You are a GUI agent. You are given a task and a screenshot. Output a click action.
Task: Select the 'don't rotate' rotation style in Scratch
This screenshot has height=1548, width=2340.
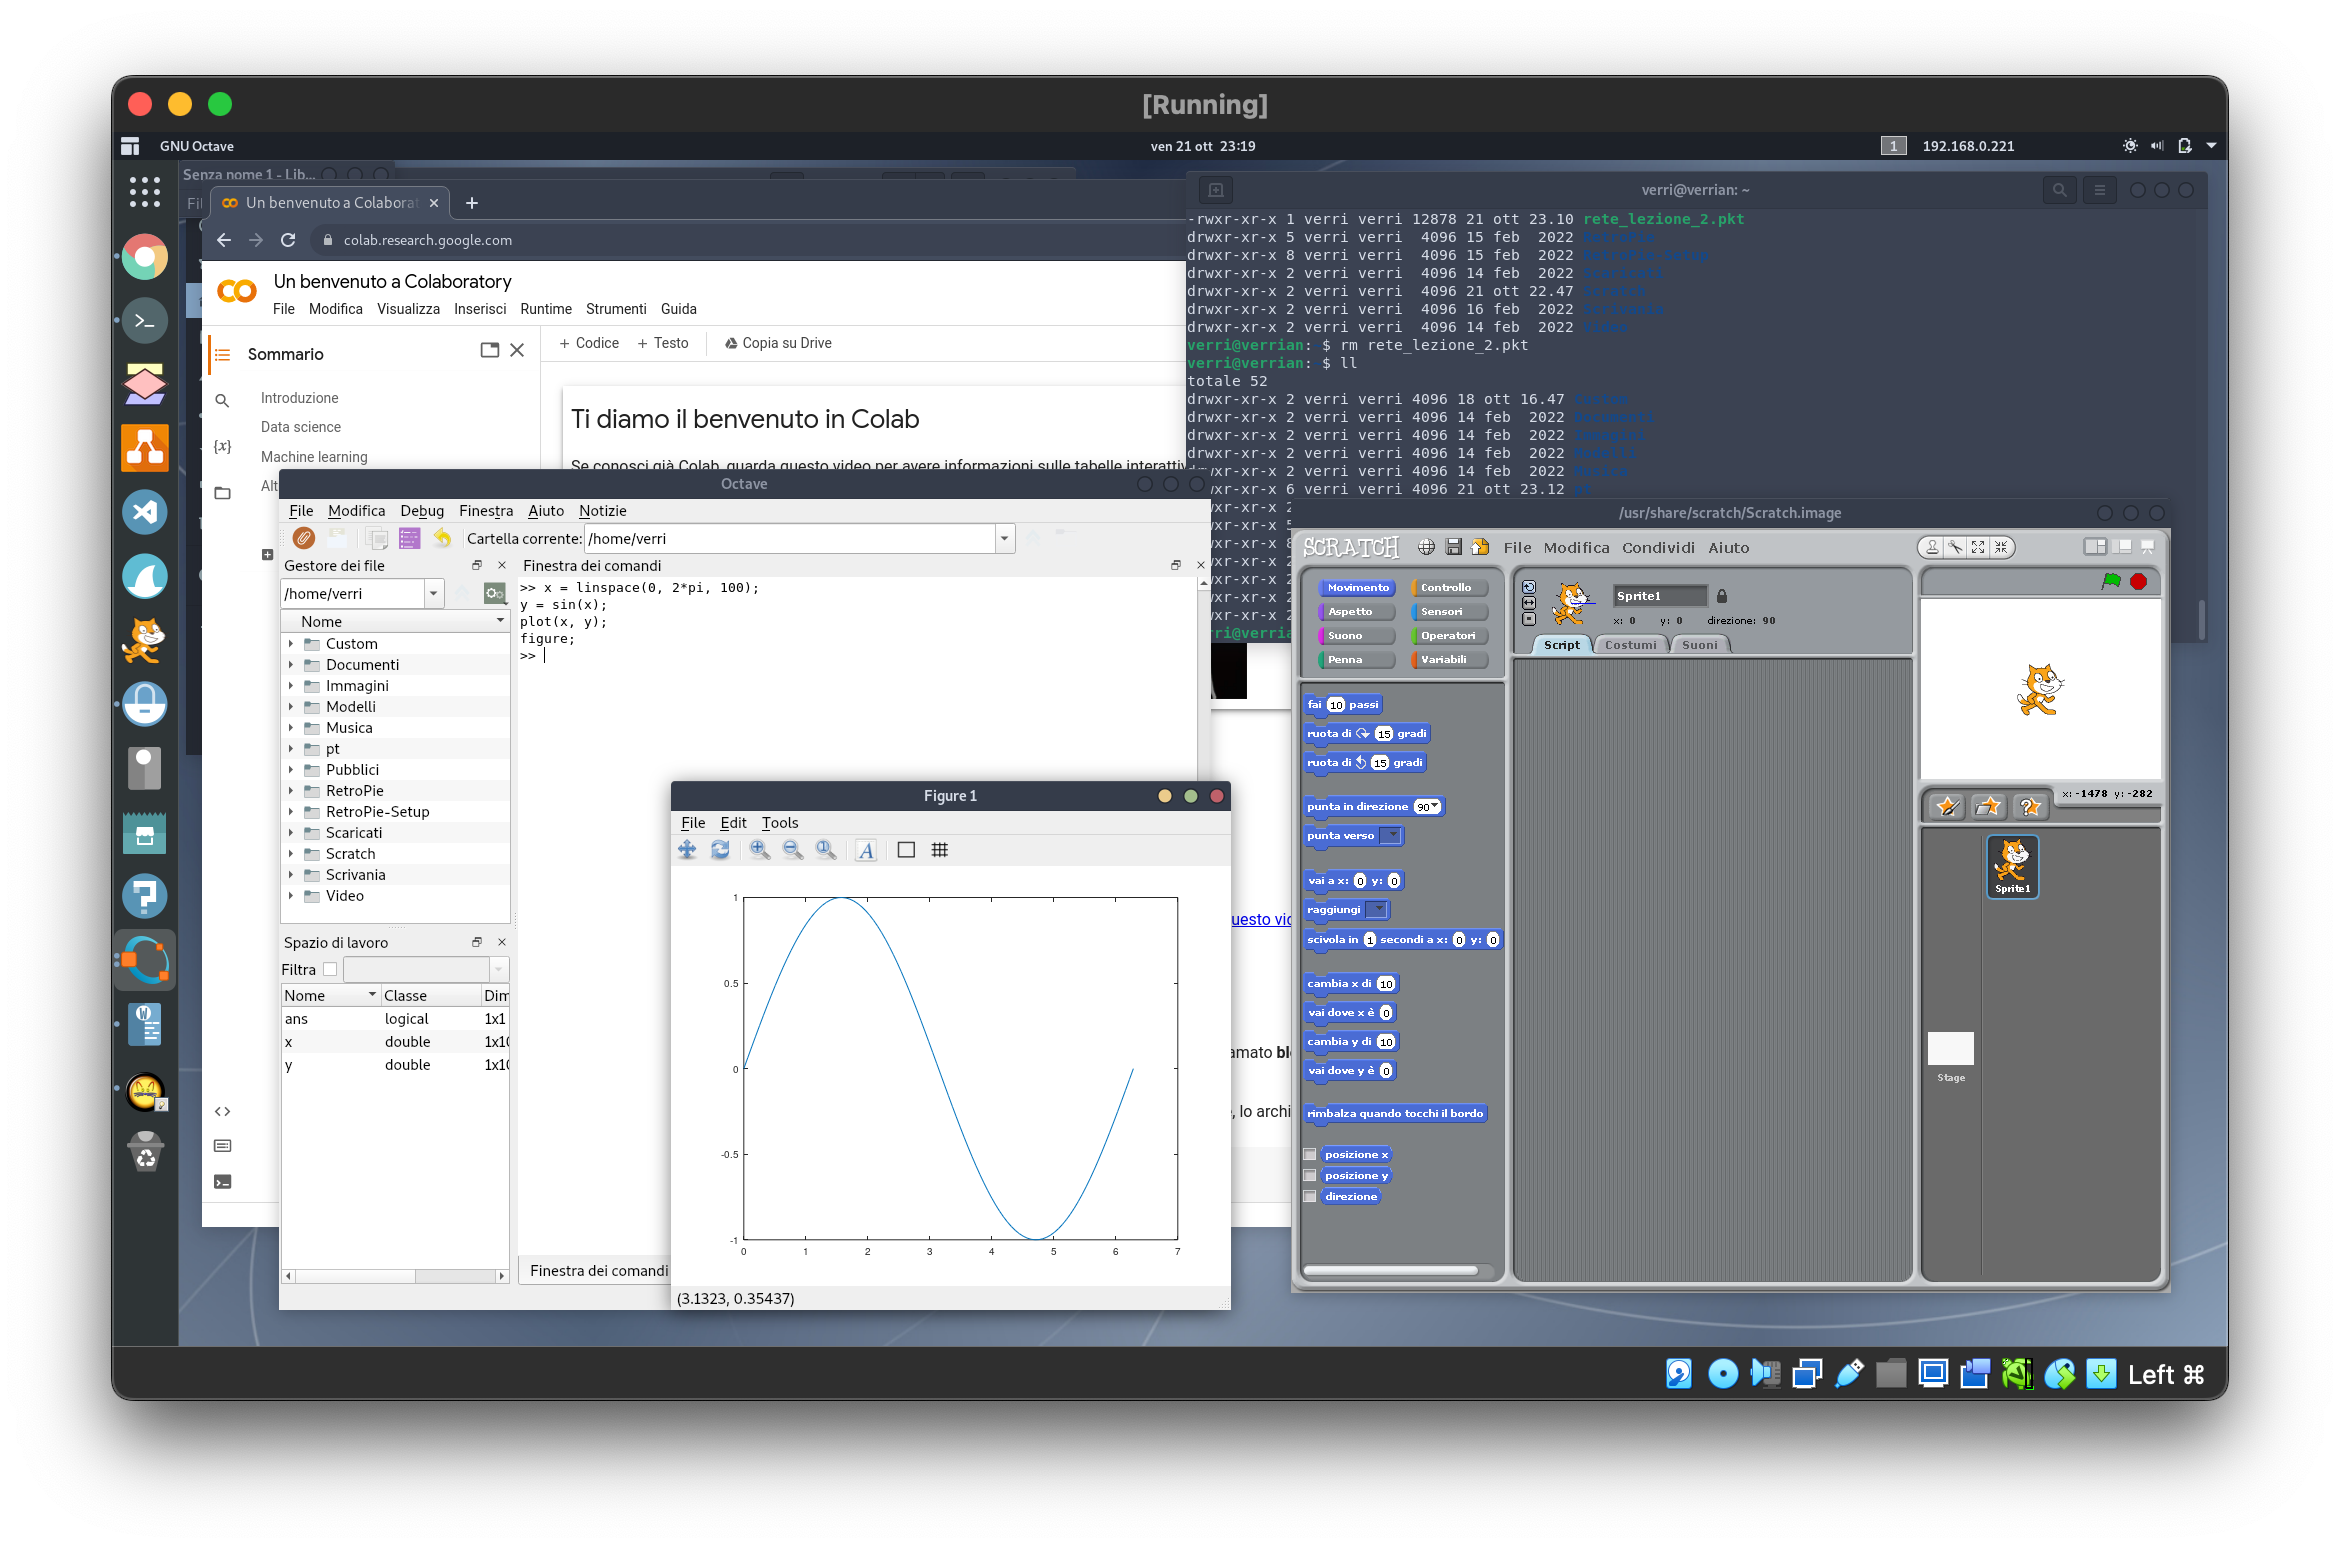(x=1529, y=619)
